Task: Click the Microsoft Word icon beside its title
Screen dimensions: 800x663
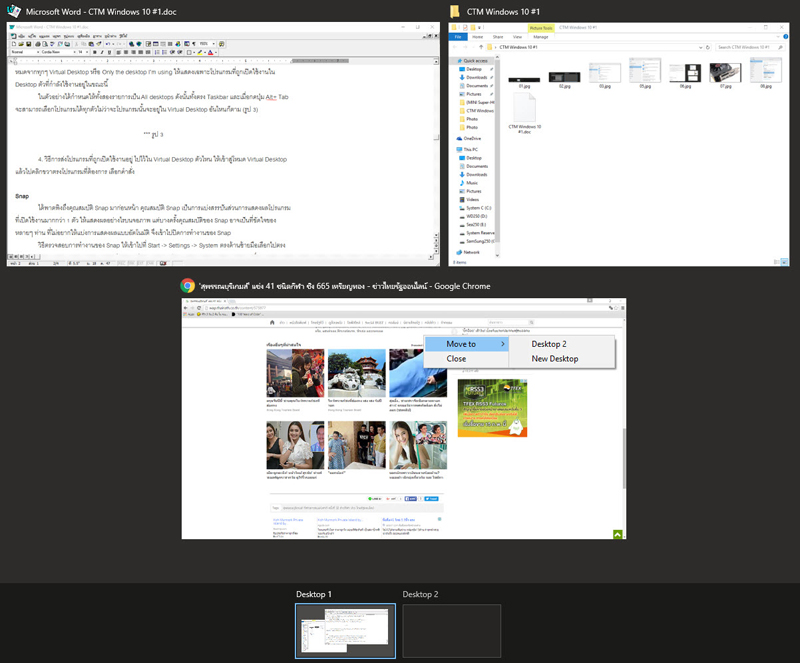Action: (14, 11)
